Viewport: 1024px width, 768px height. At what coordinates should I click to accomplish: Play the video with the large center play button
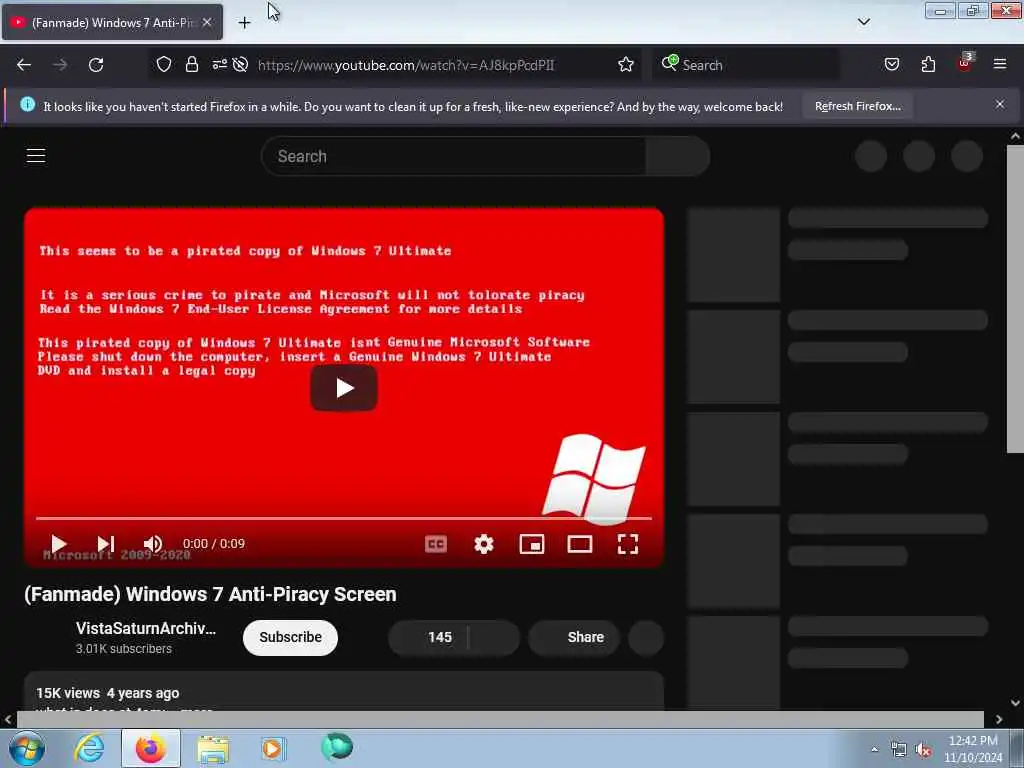click(344, 388)
